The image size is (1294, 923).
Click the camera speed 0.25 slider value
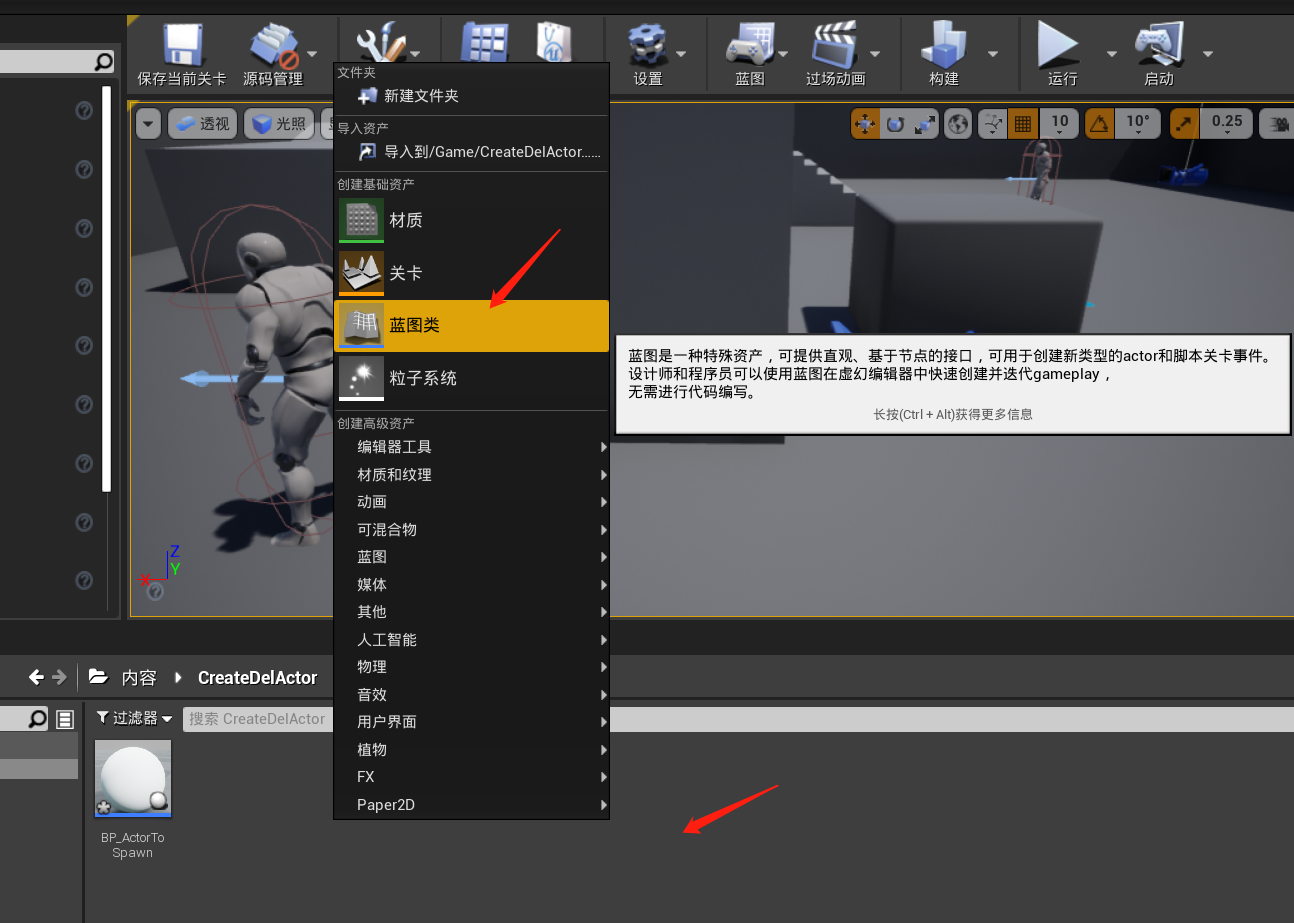click(x=1225, y=123)
